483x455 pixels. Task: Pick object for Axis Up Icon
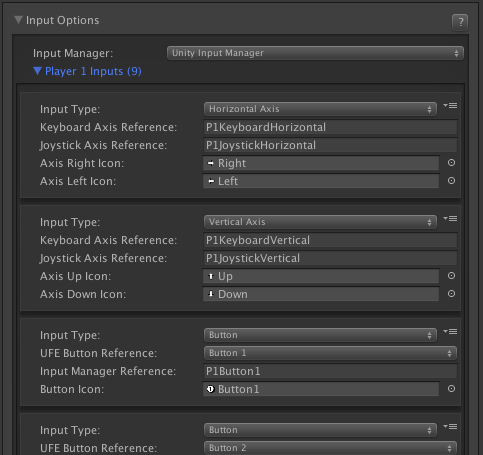[451, 276]
